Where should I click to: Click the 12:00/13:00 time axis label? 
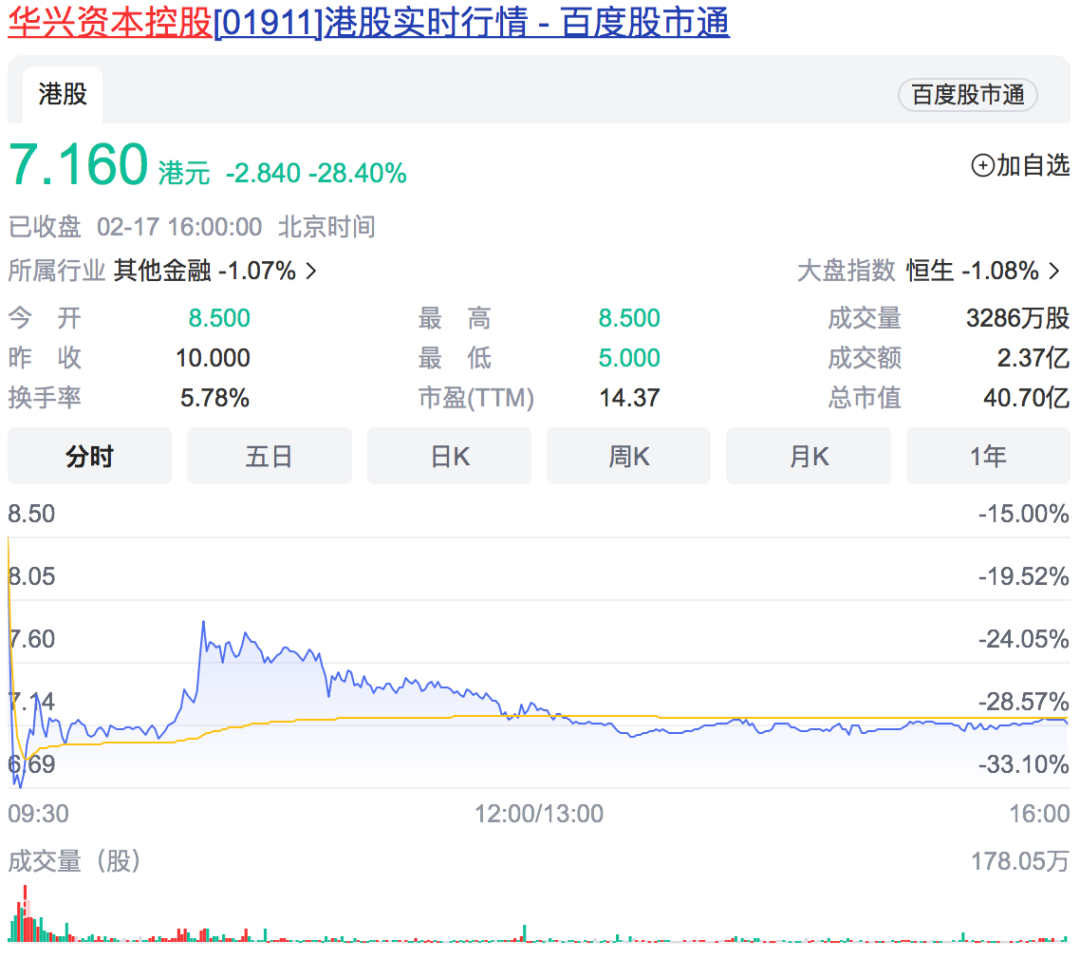(x=539, y=814)
